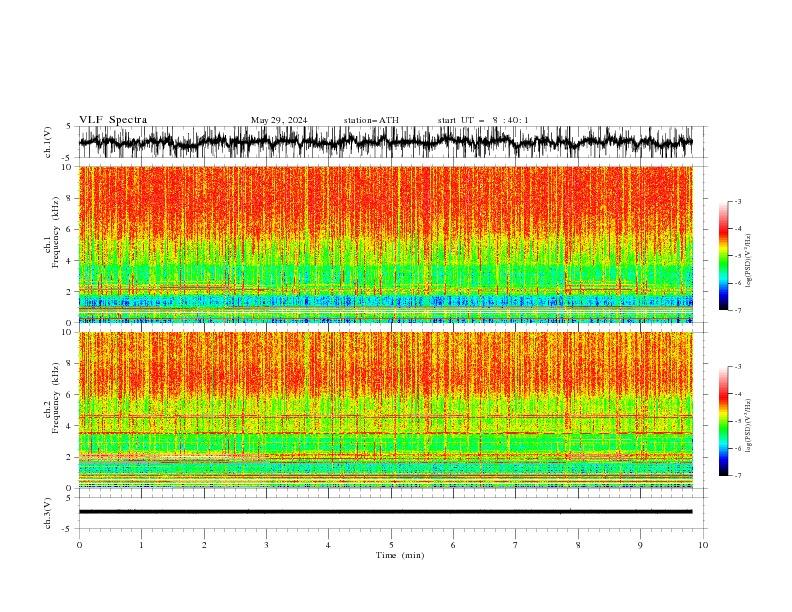Click the log(PSD) label beside ch.1 color bar
This screenshot has height=612, width=792.
[748, 261]
